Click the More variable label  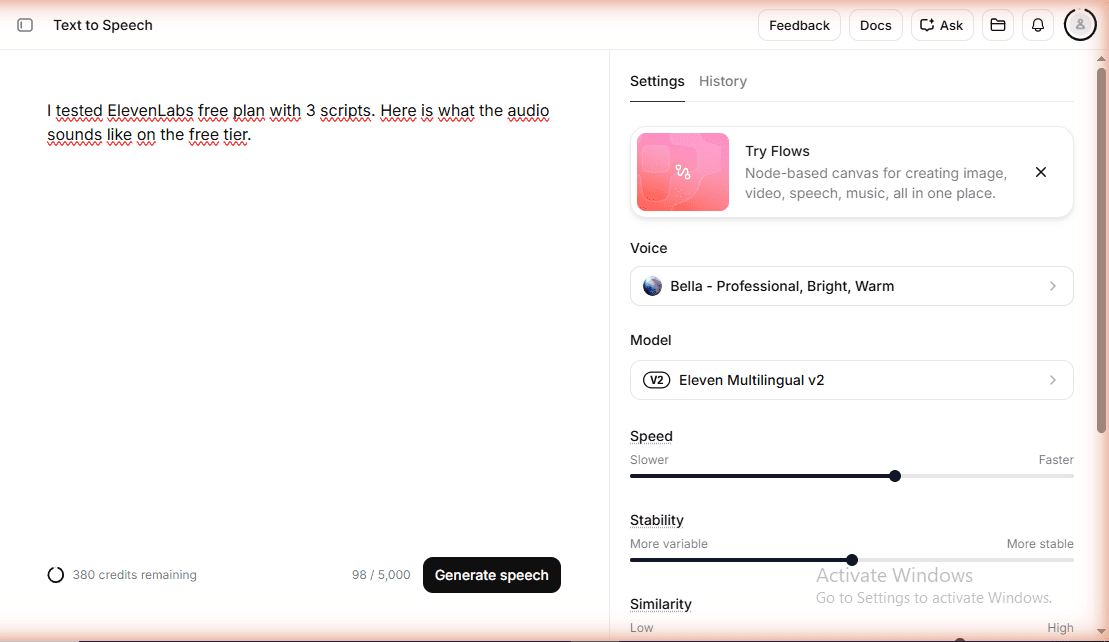669,544
